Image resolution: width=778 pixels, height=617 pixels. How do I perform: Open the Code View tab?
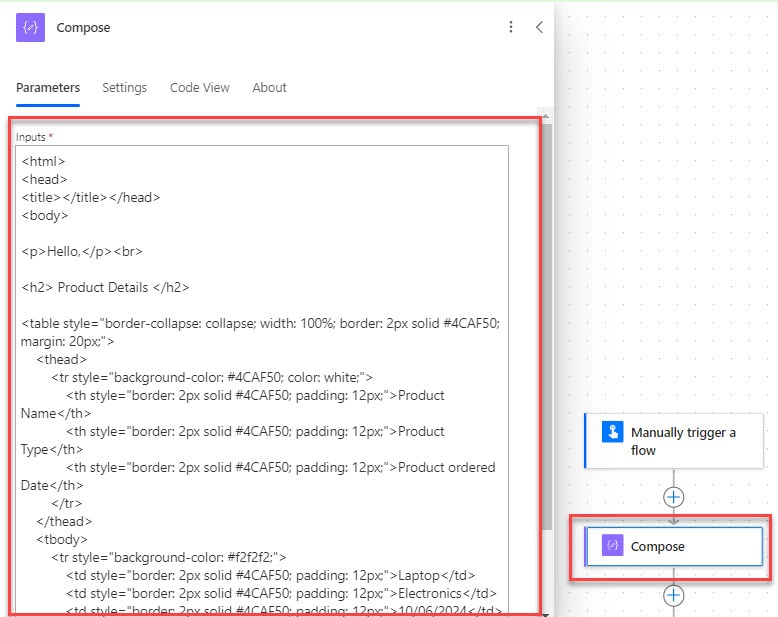[199, 88]
